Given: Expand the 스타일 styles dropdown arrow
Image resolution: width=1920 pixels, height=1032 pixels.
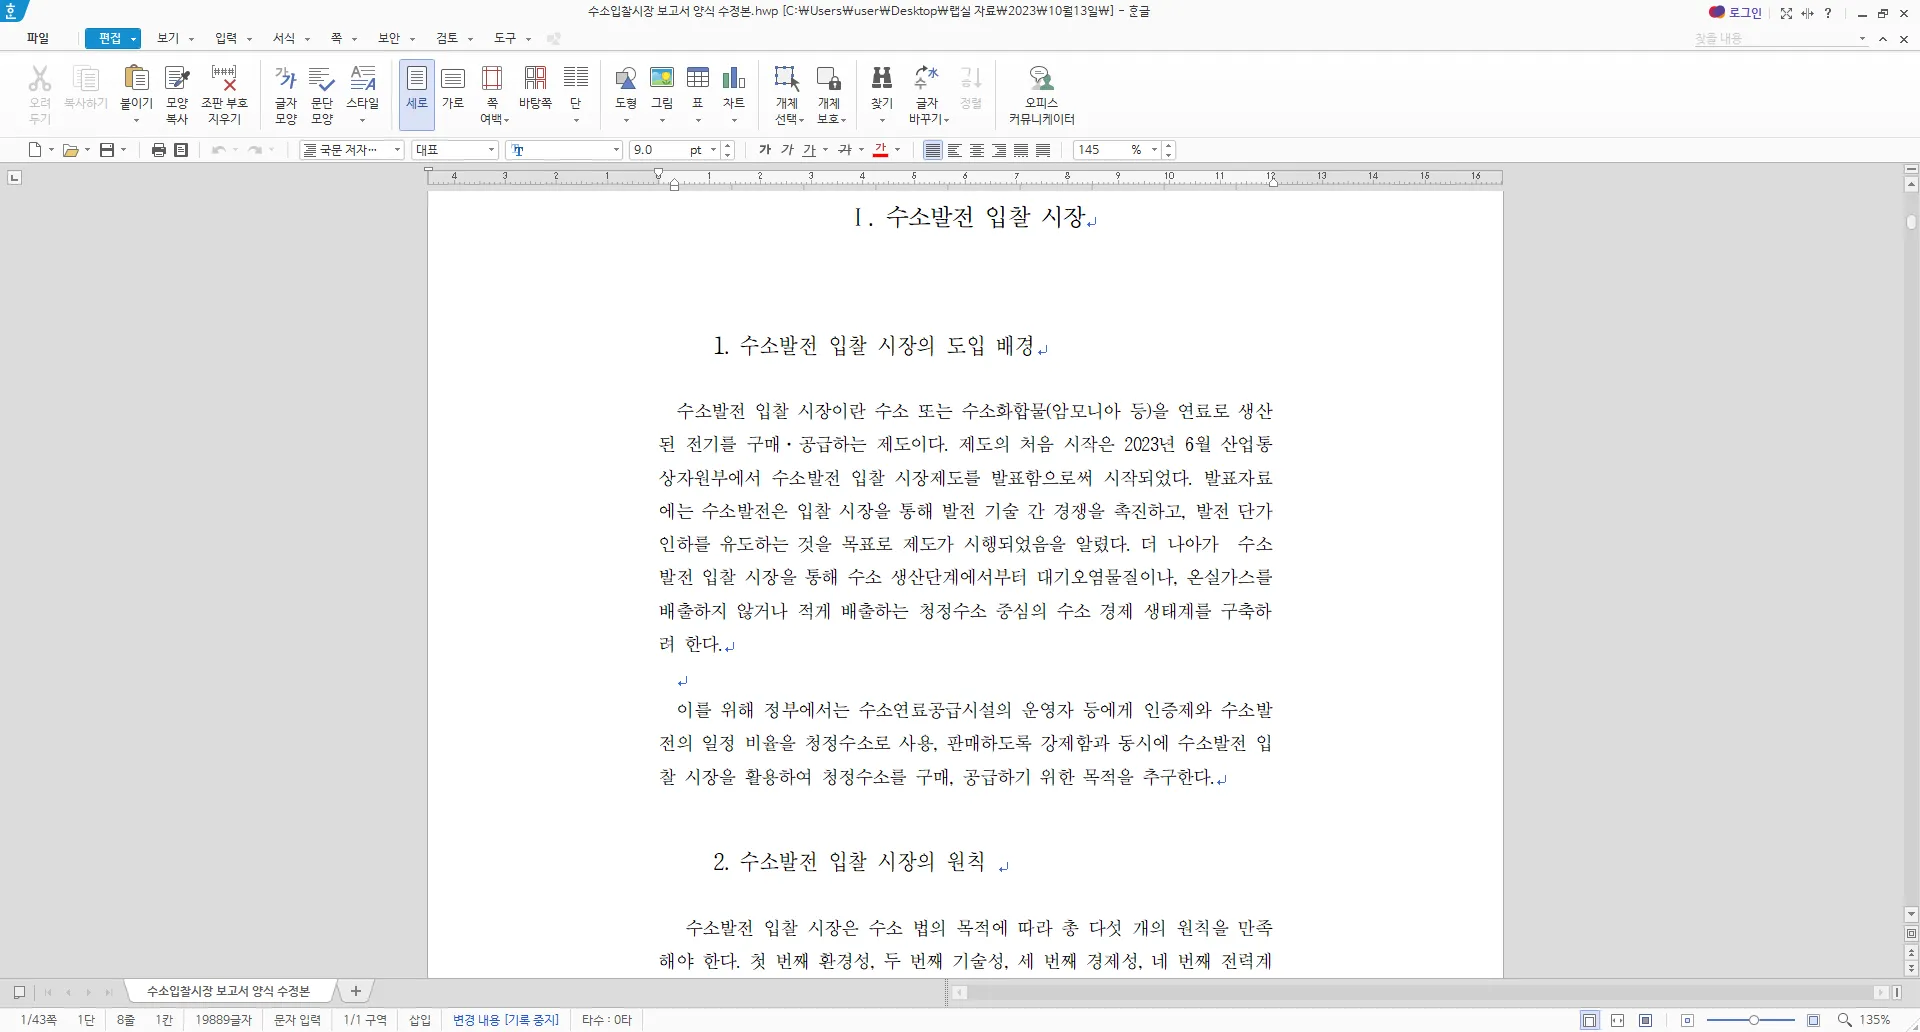Looking at the screenshot, I should 363,121.
